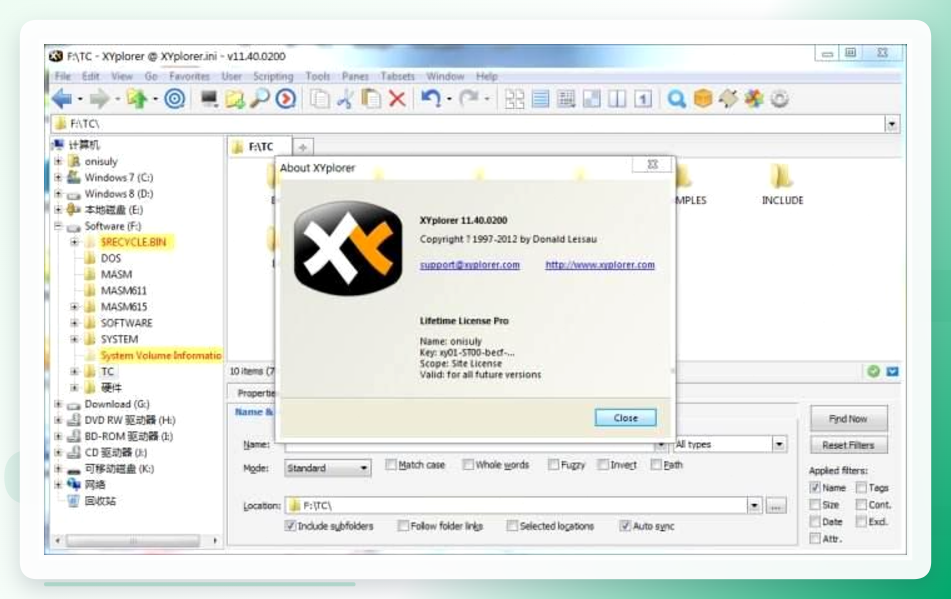Open the magnifier Find Files toolbar icon

click(260, 98)
